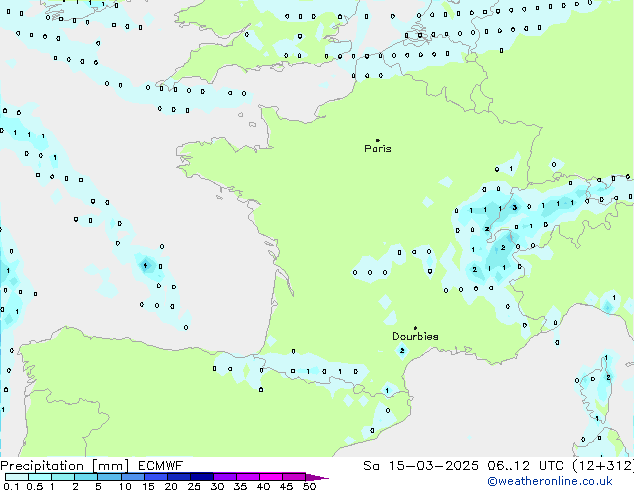Click the forecast date 'Sa 15-03-2025 06..12 UTC'

click(x=466, y=466)
